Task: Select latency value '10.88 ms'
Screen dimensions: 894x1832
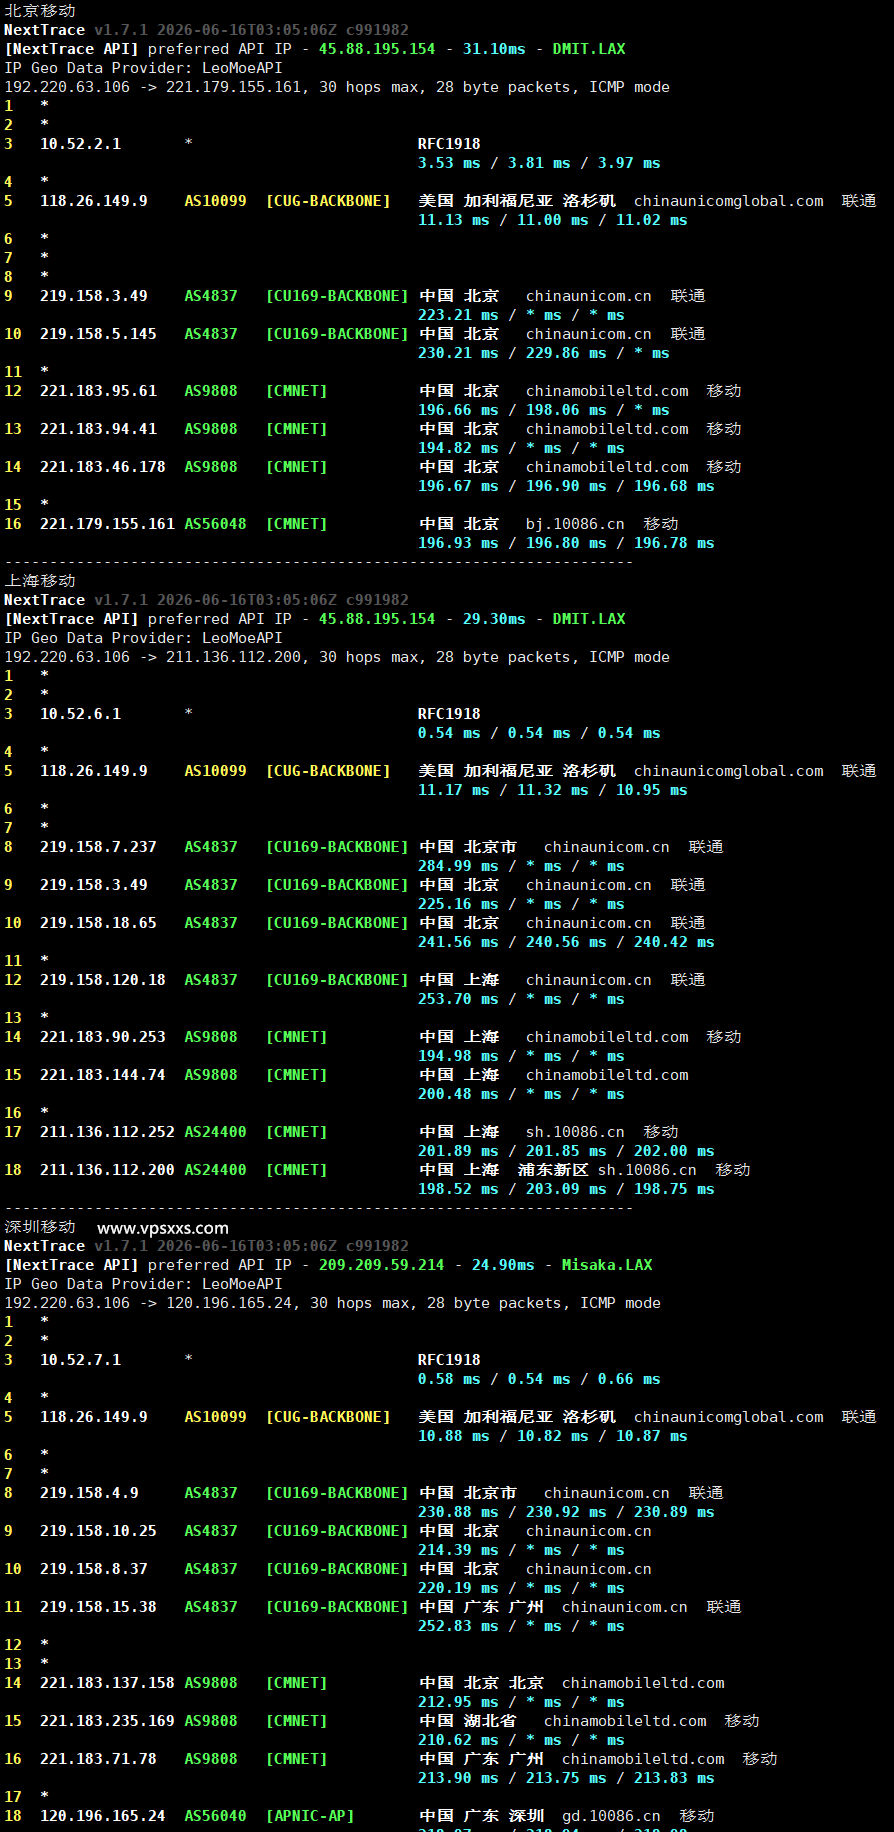Action: 453,1435
